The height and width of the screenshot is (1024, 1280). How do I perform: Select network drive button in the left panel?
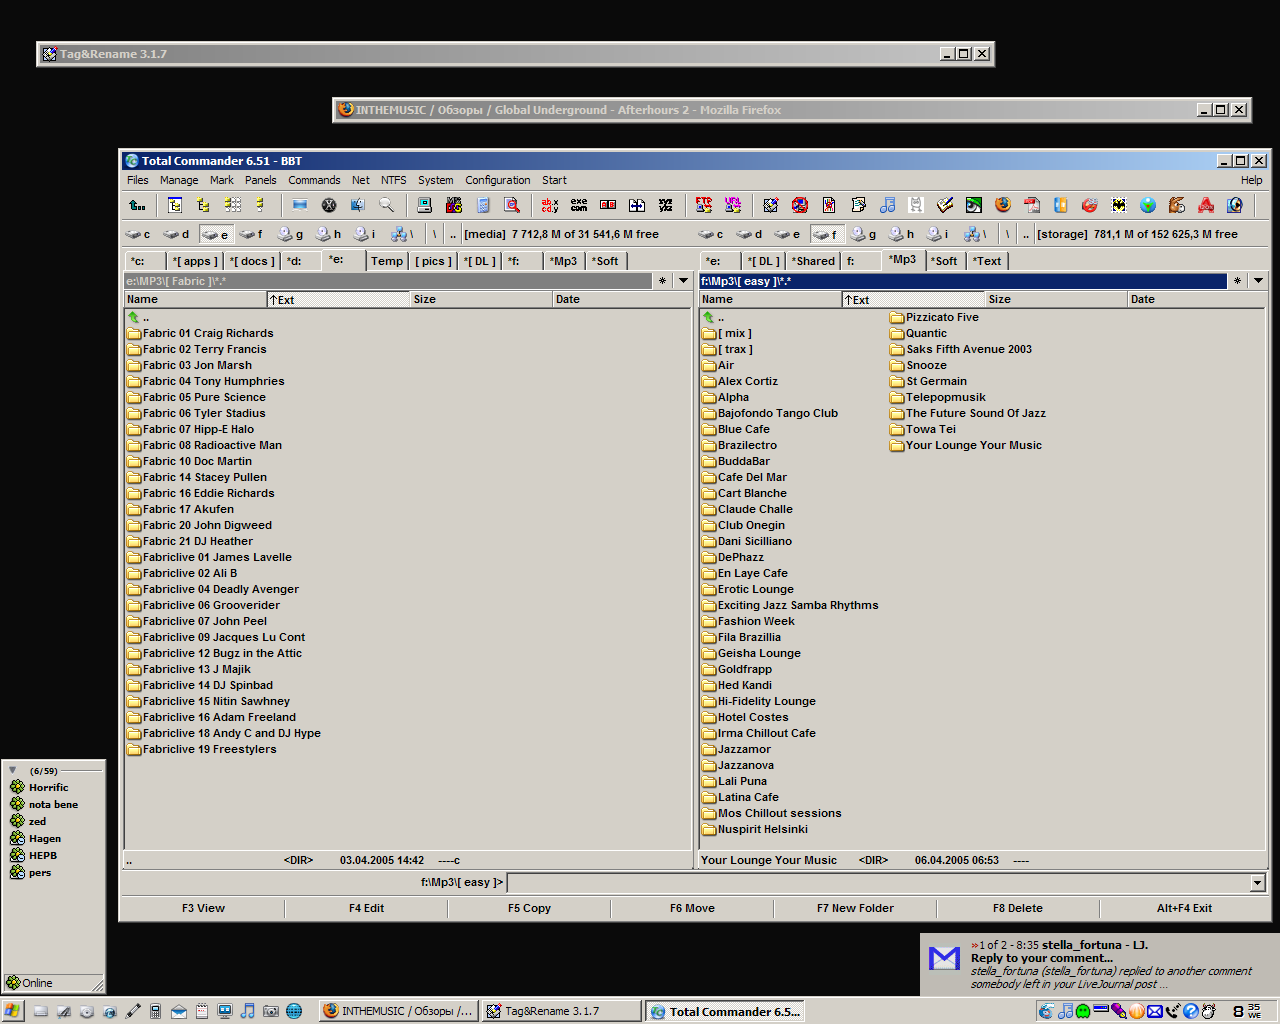point(401,234)
